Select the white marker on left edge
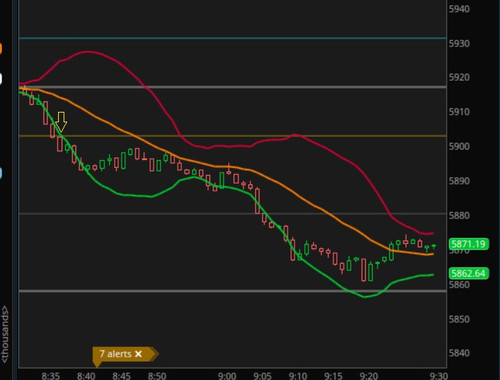 pyautogui.click(x=1, y=79)
